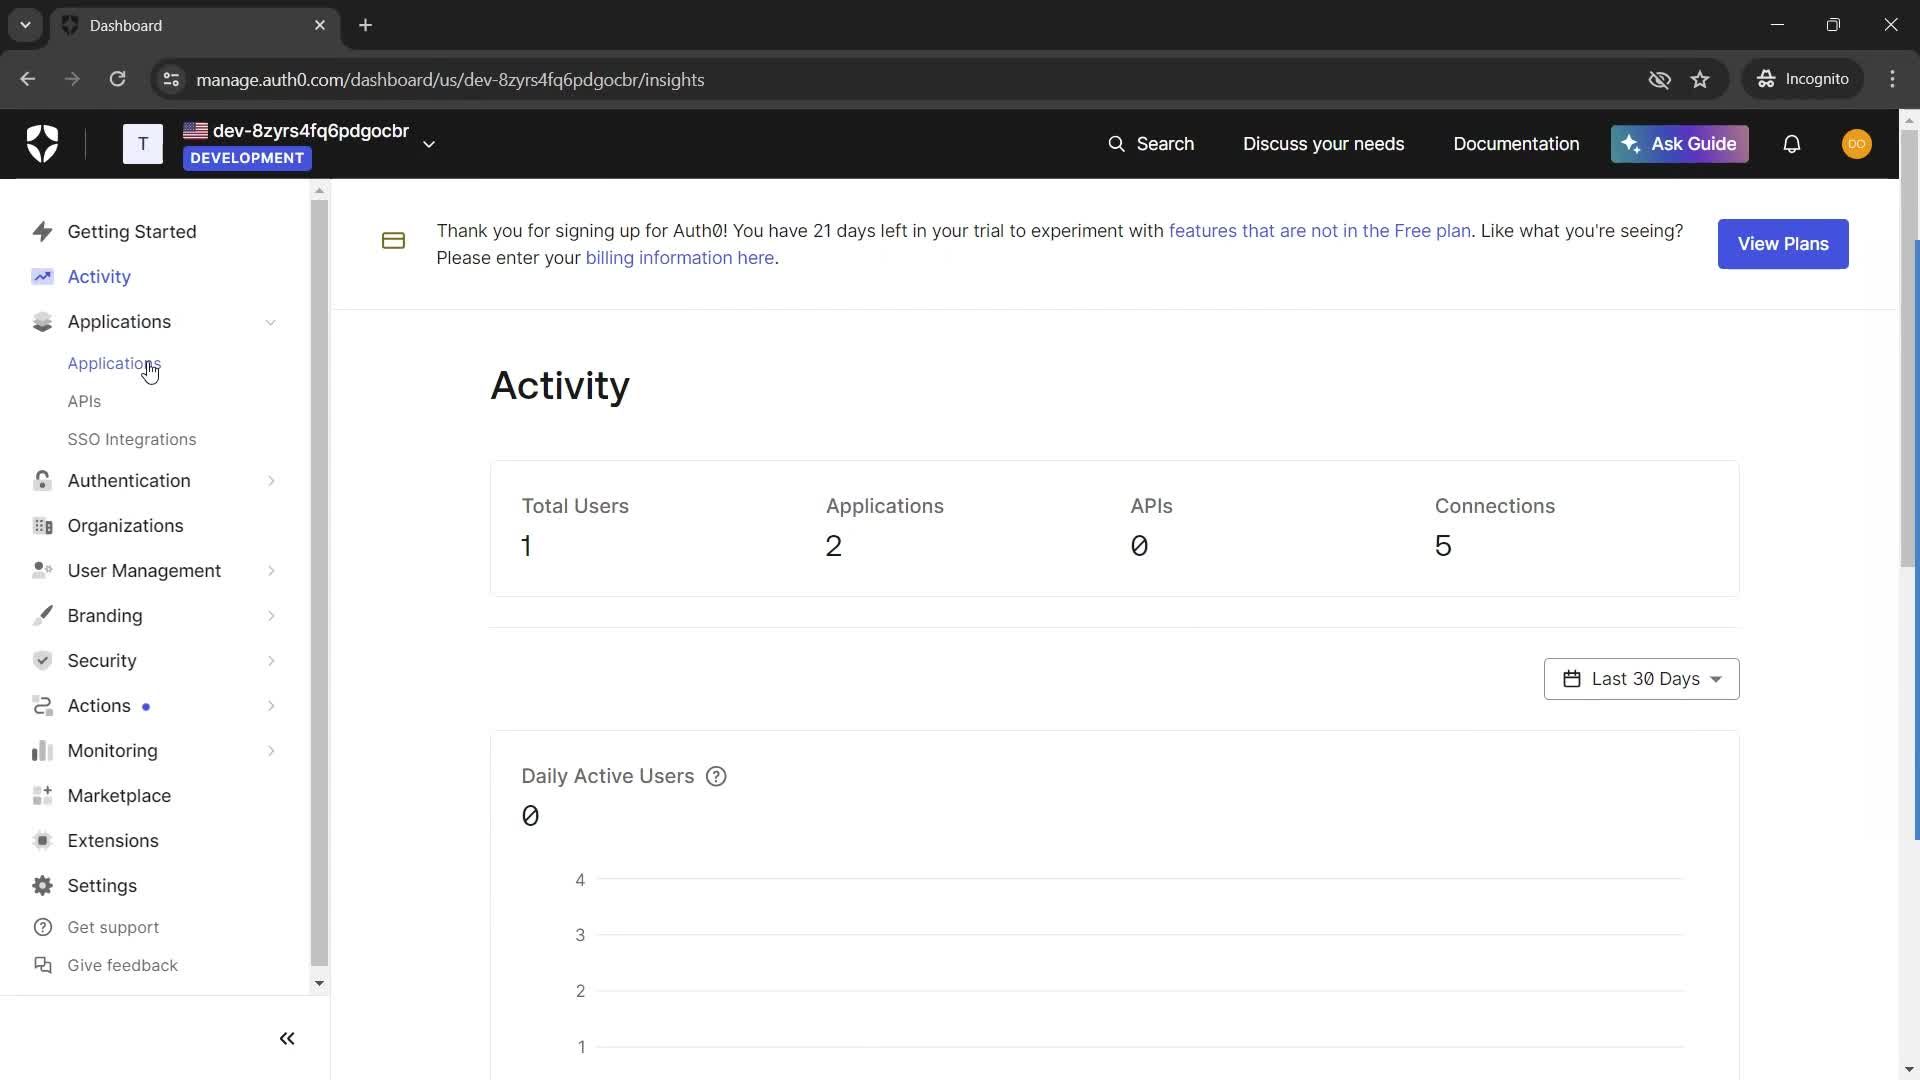This screenshot has height=1080, width=1920.
Task: Expand the Security section chevron
Action: click(271, 661)
